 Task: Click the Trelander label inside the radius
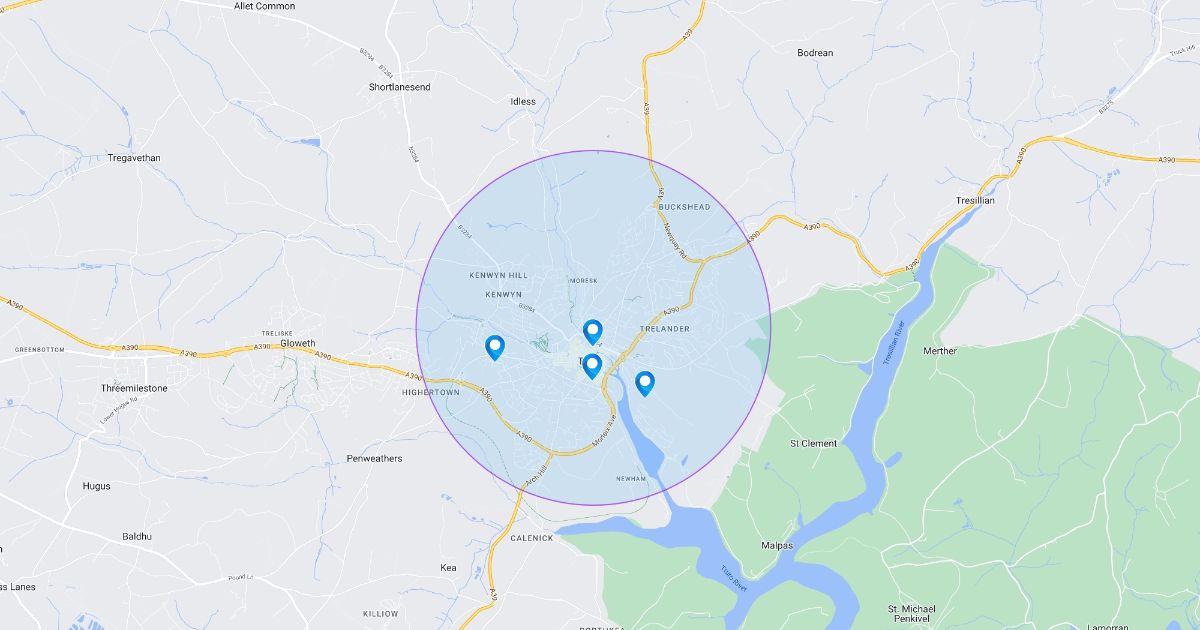point(664,328)
